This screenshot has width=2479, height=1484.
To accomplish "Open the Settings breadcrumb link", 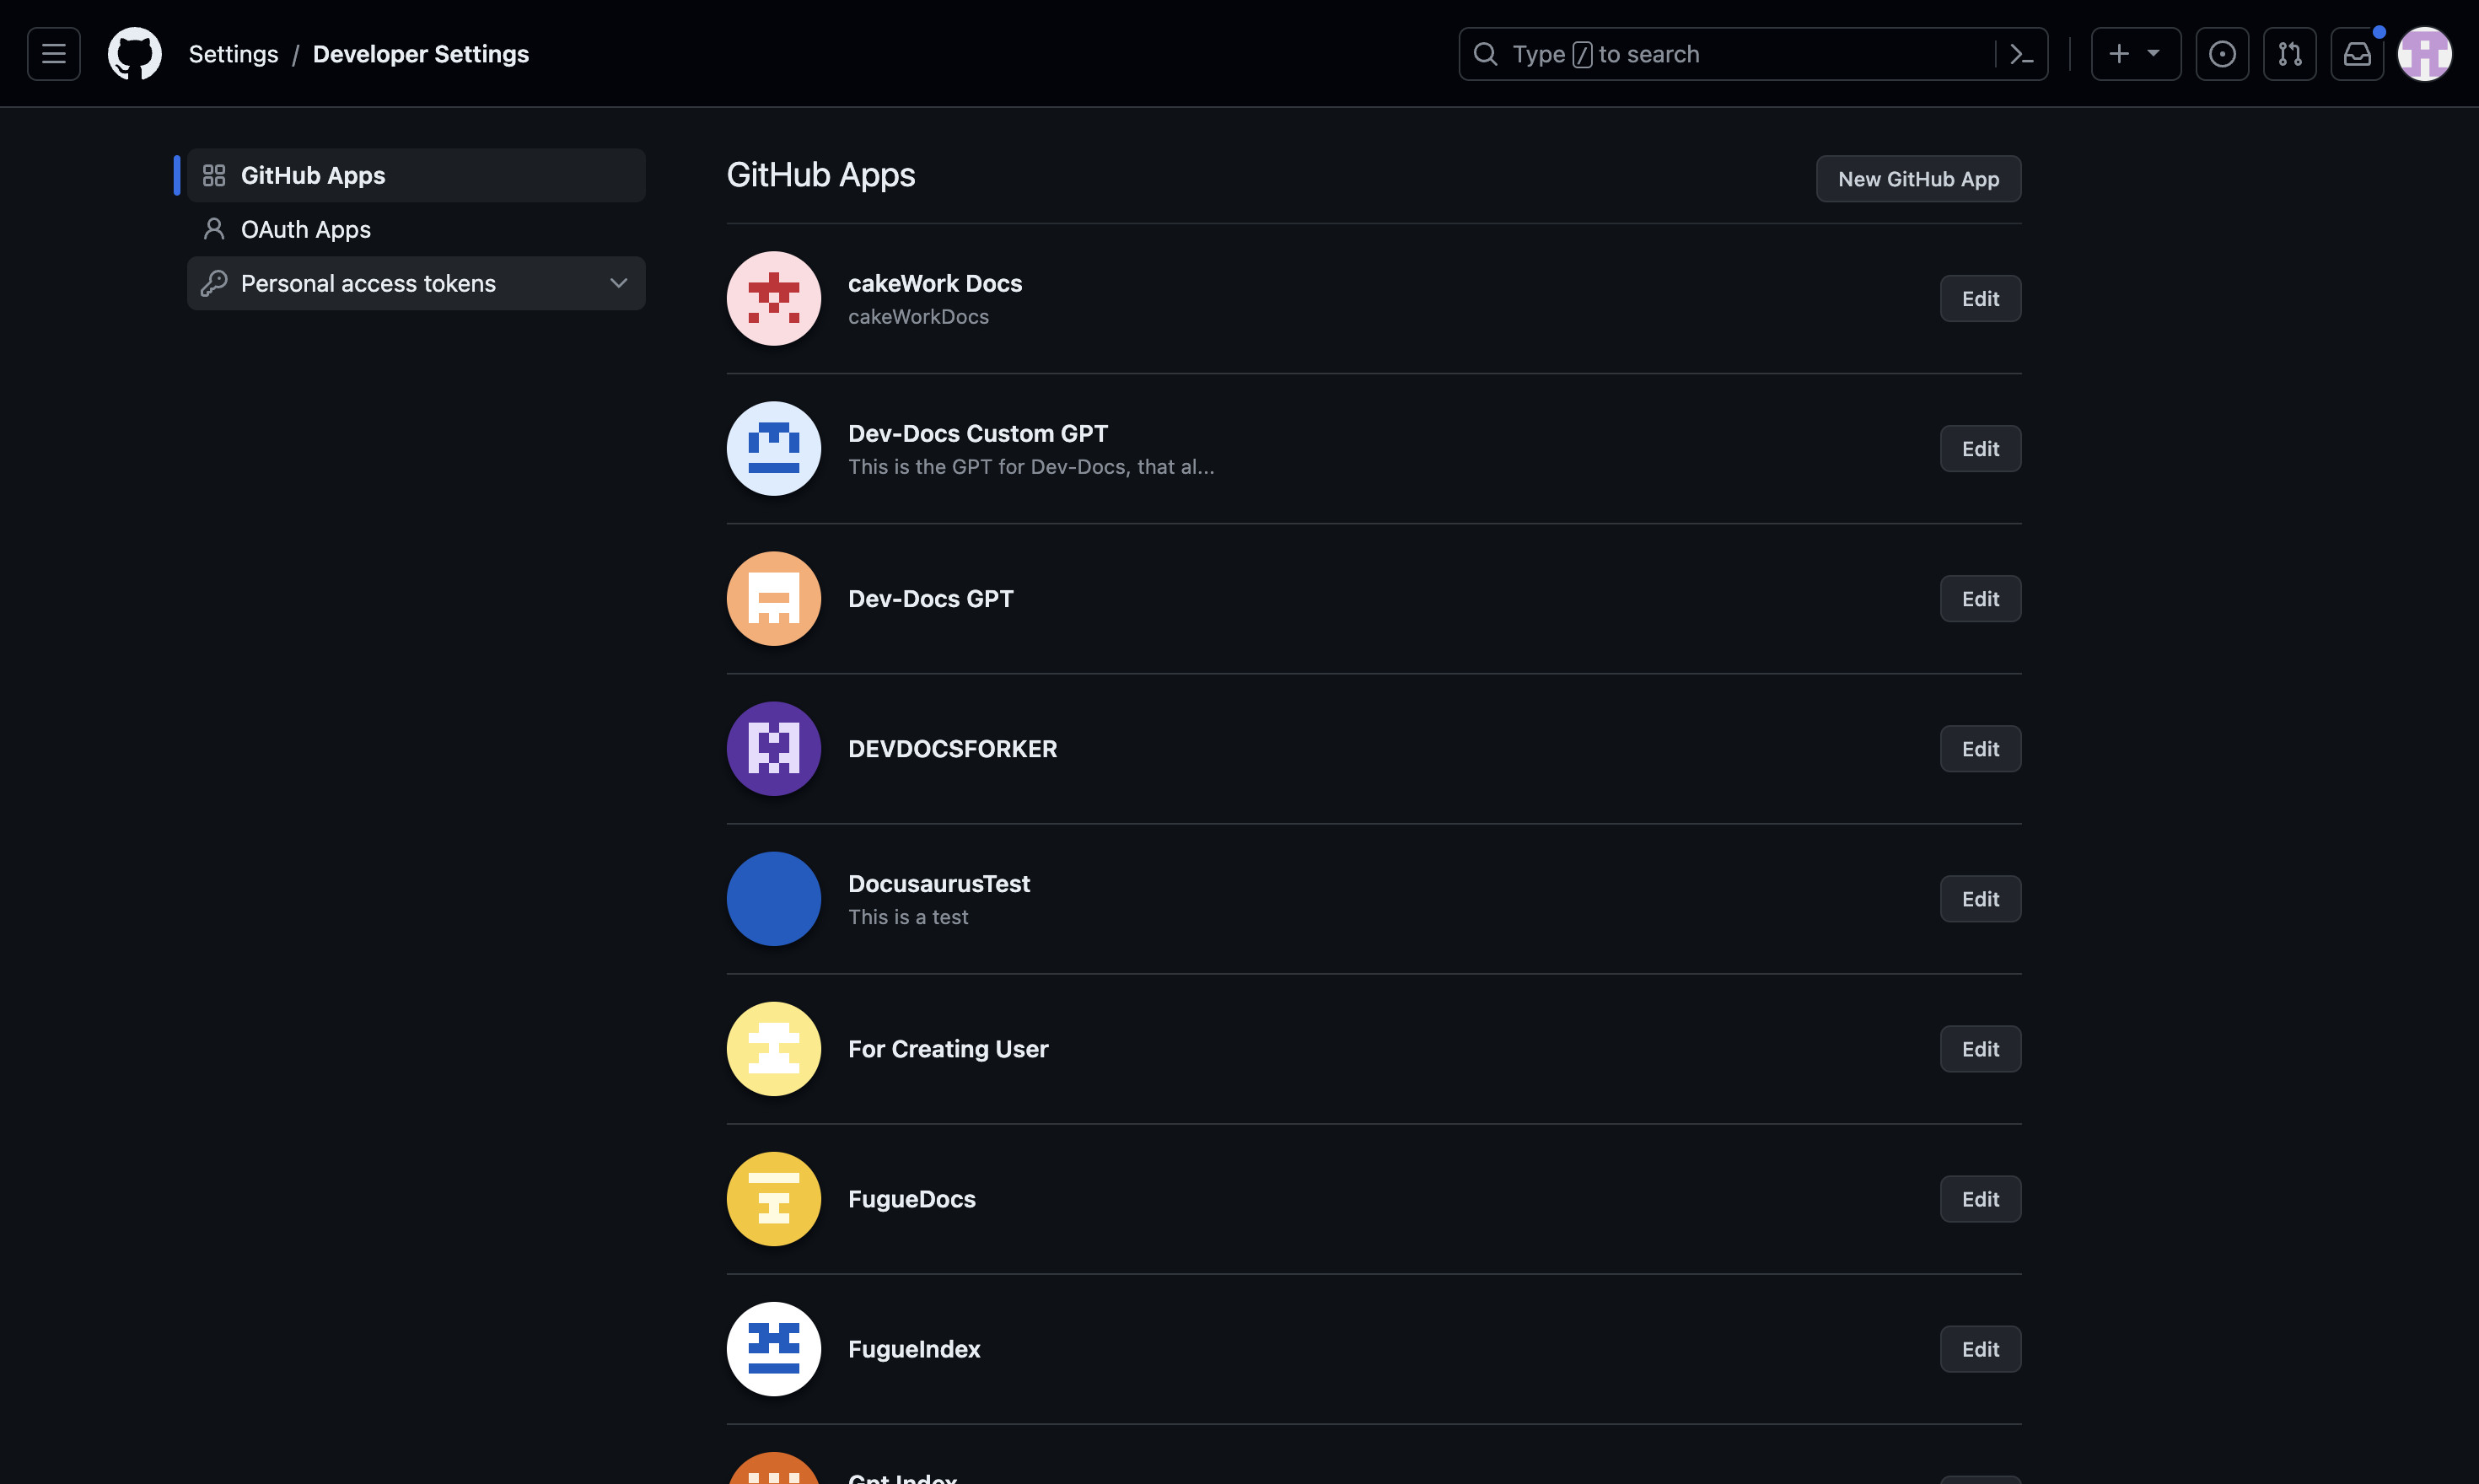I will [233, 53].
